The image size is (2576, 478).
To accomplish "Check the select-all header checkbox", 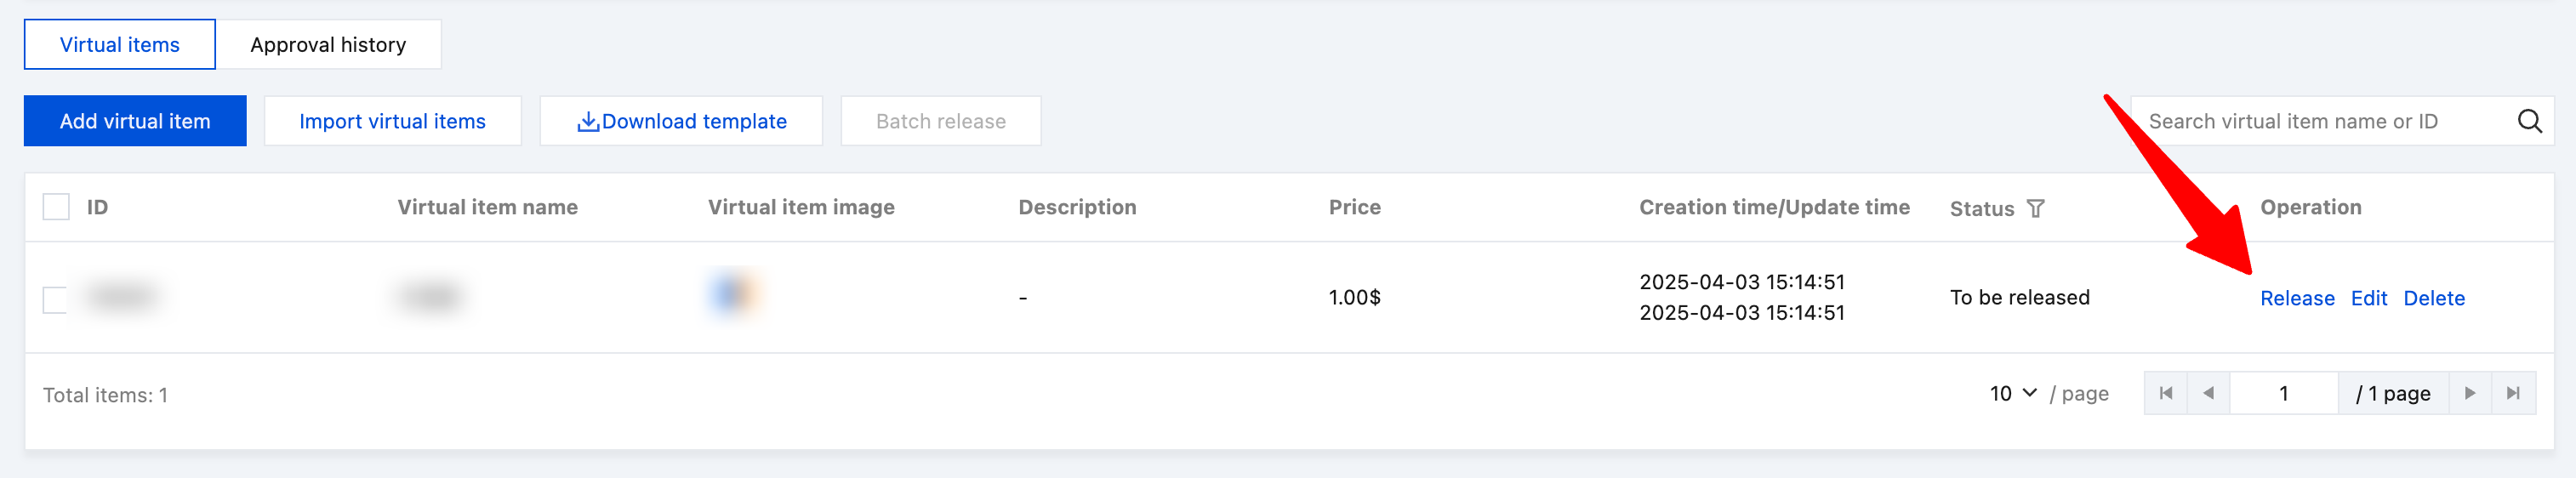I will coord(56,207).
